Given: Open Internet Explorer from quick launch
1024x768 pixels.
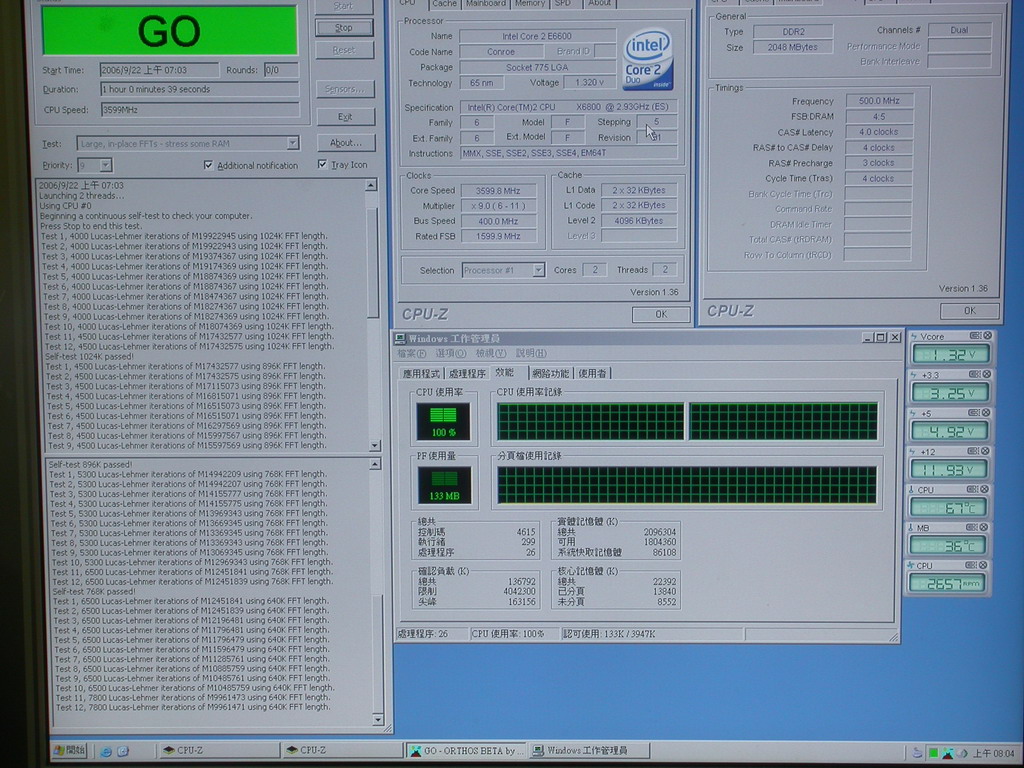Looking at the screenshot, I should click(106, 752).
